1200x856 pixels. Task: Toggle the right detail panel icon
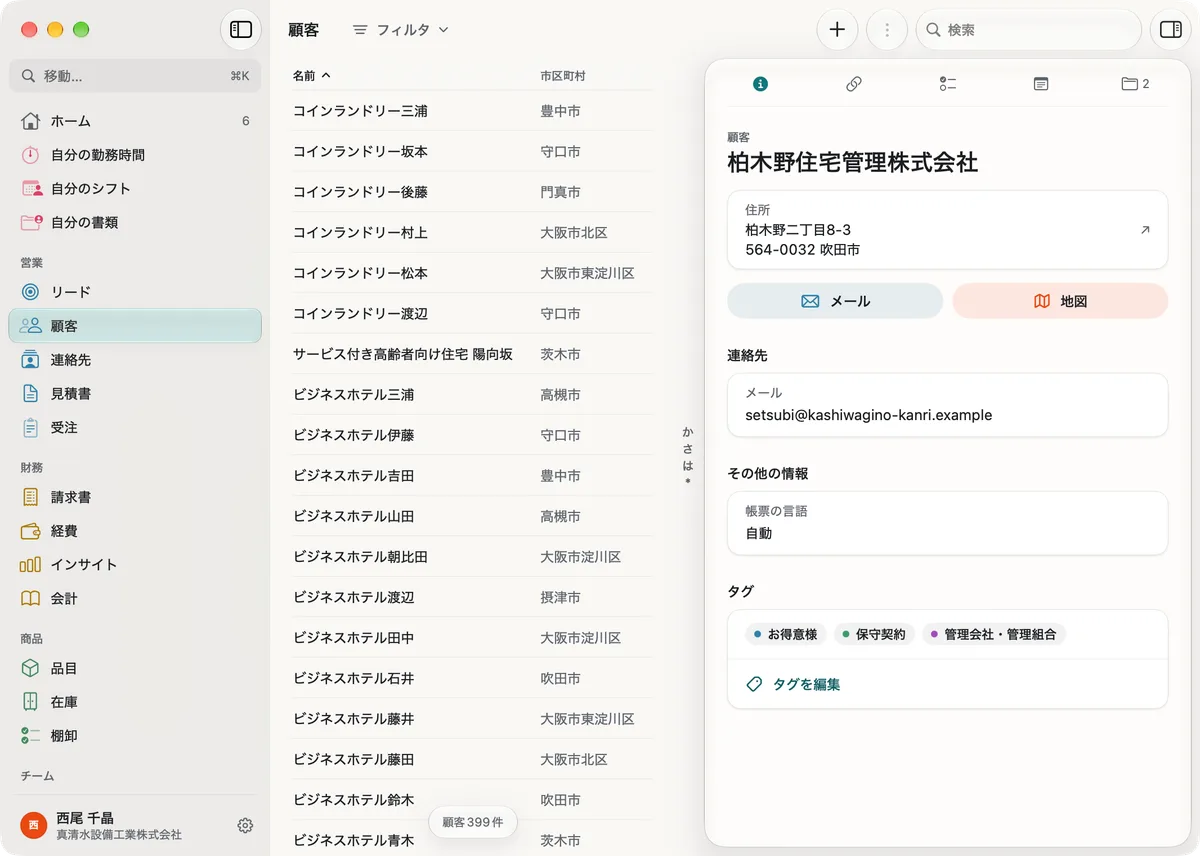(x=1170, y=30)
